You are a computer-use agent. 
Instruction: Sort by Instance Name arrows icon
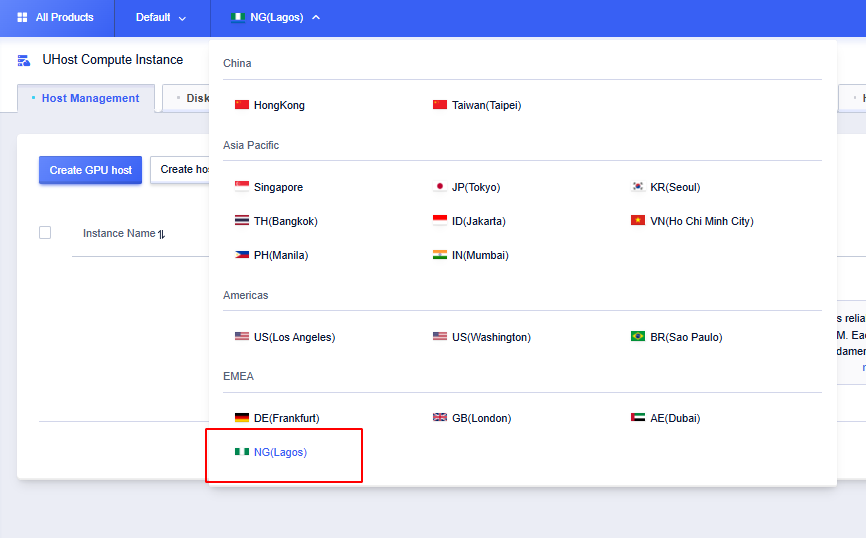click(x=161, y=234)
